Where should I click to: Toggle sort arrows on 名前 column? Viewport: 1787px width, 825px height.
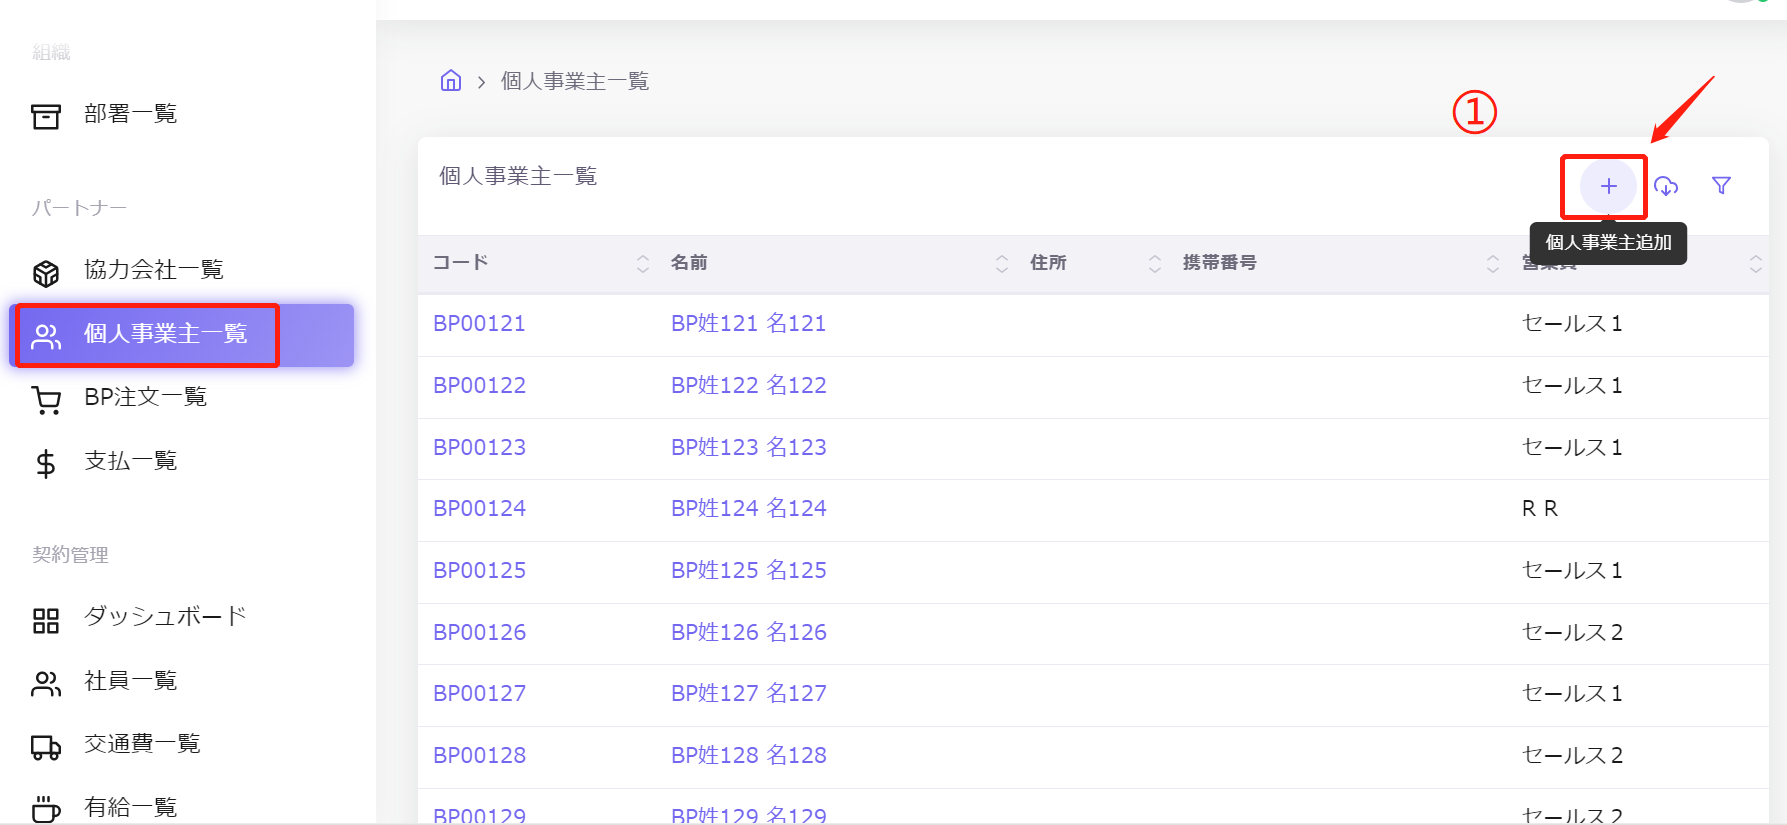(x=1001, y=264)
